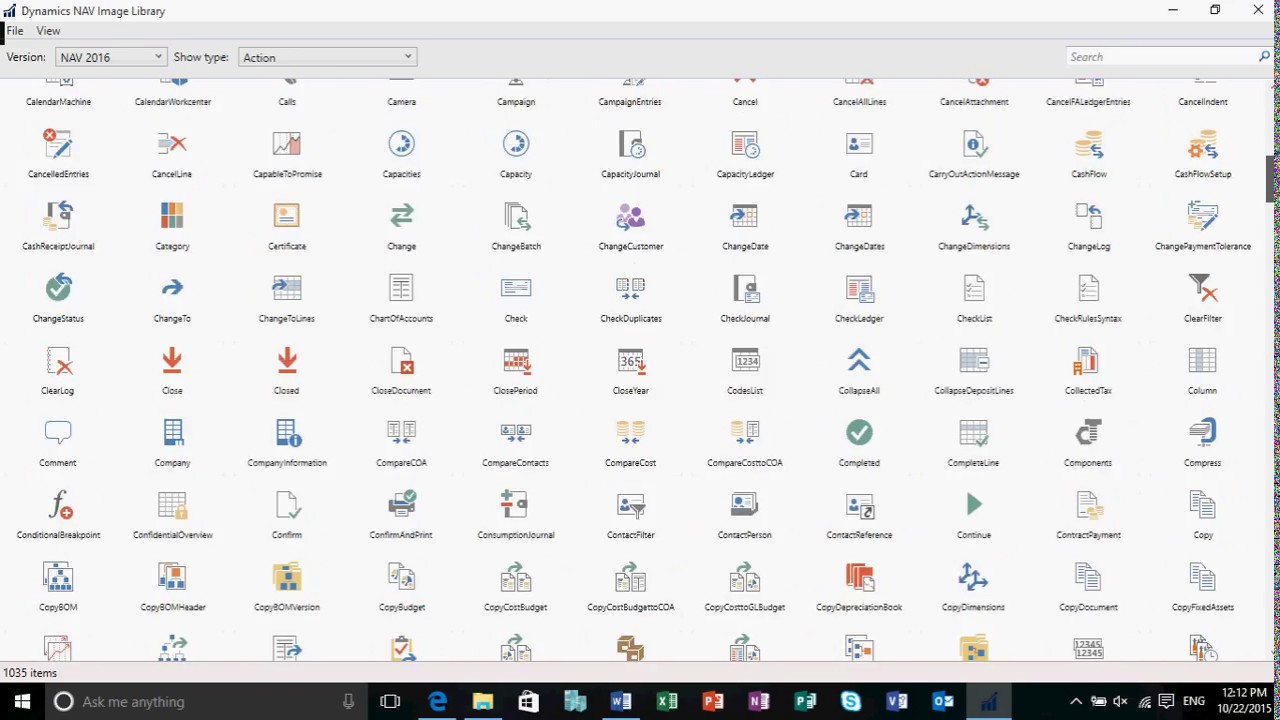Click the ConfirmAndPrint icon
Image resolution: width=1280 pixels, height=720 pixels.
click(x=401, y=504)
